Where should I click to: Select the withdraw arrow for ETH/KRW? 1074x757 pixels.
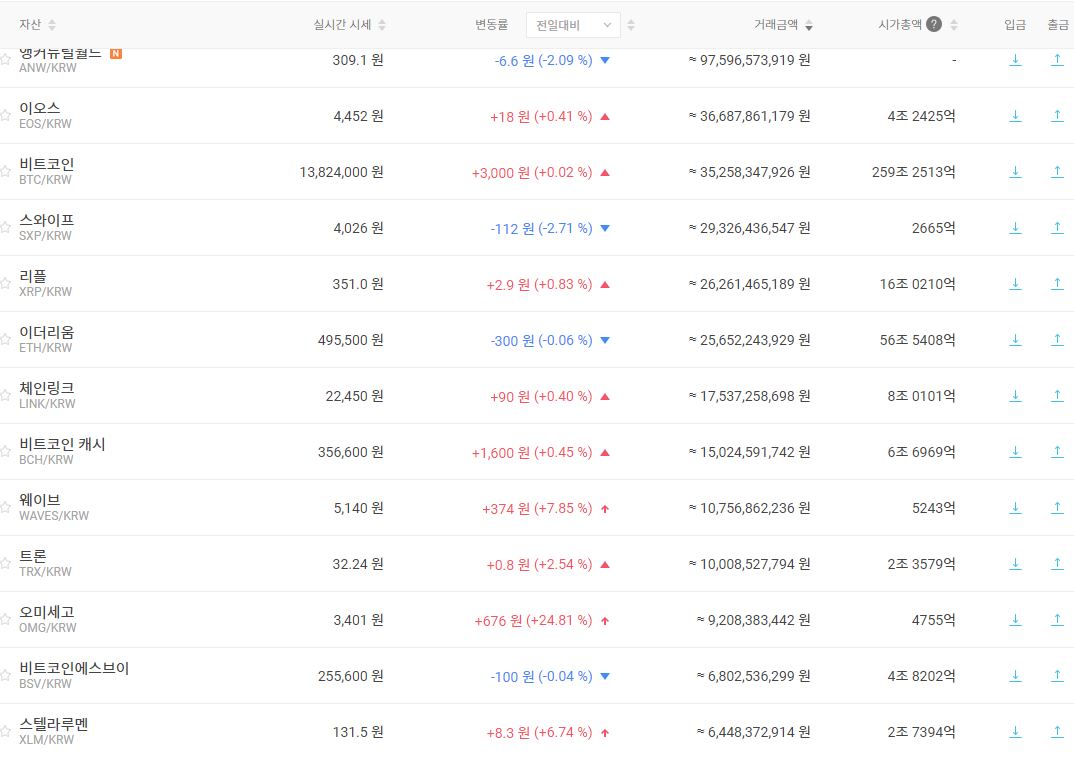1057,340
